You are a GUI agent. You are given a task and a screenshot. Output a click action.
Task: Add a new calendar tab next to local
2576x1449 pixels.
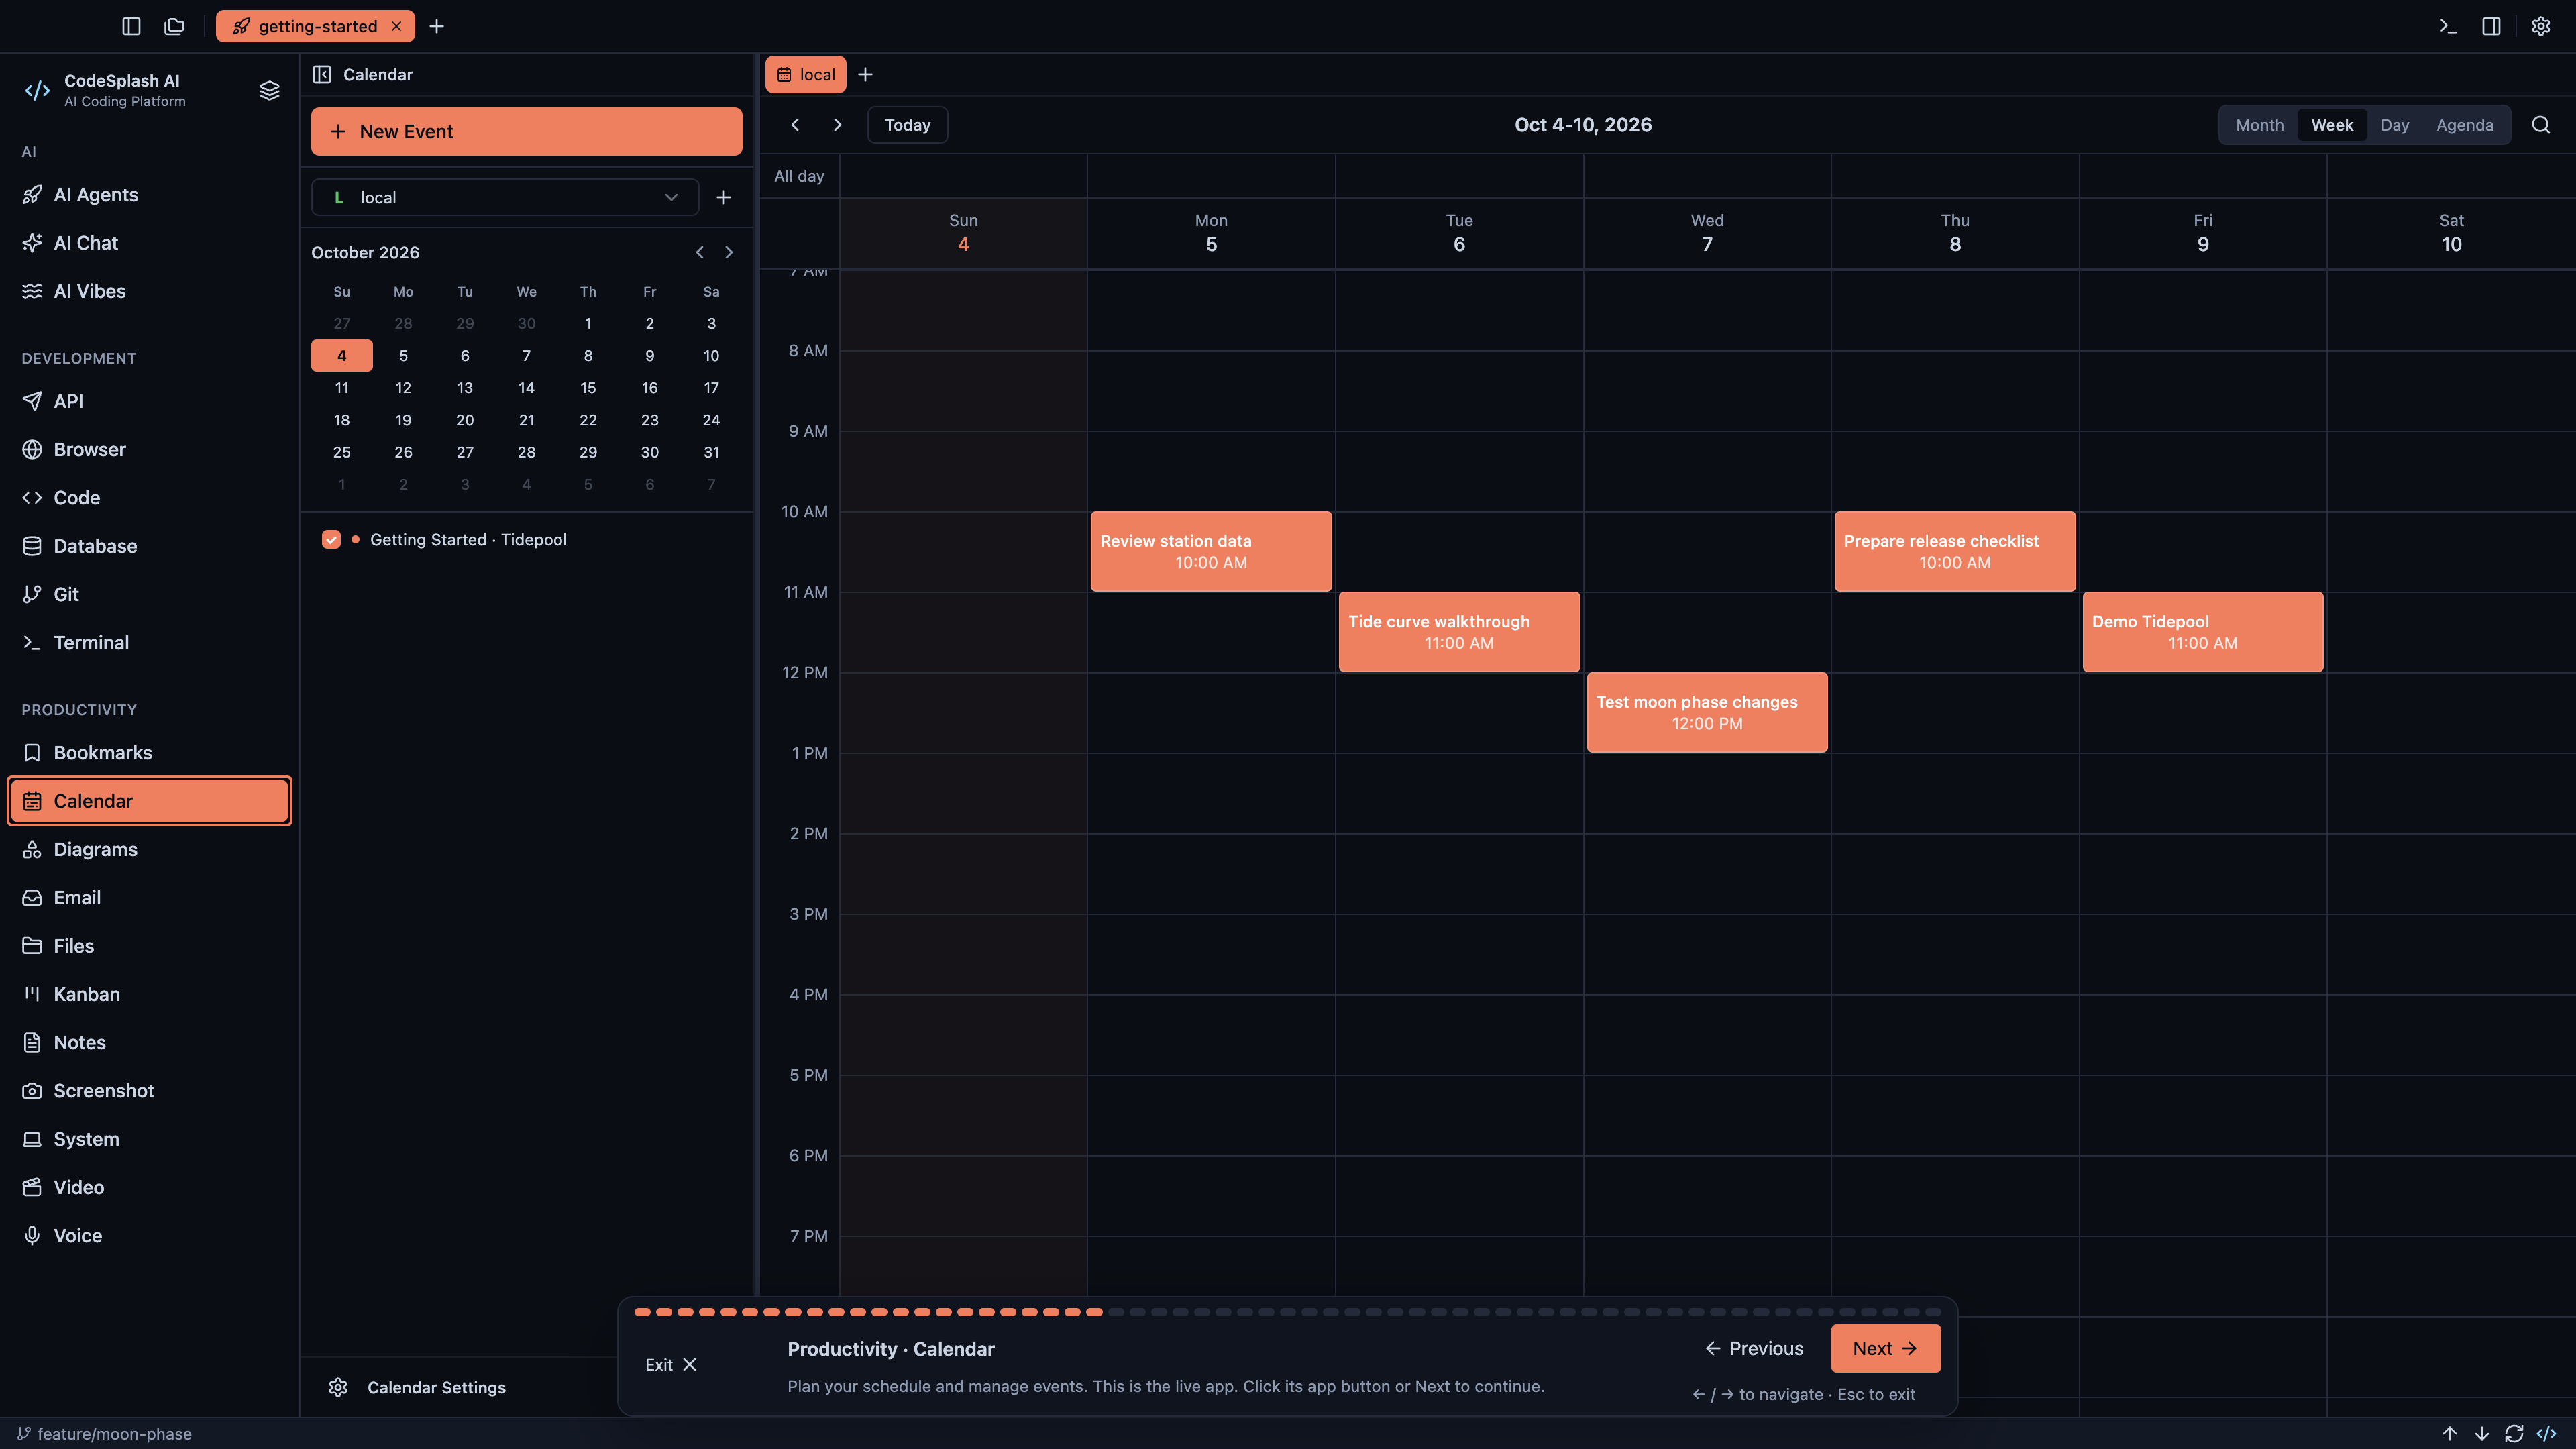point(866,75)
